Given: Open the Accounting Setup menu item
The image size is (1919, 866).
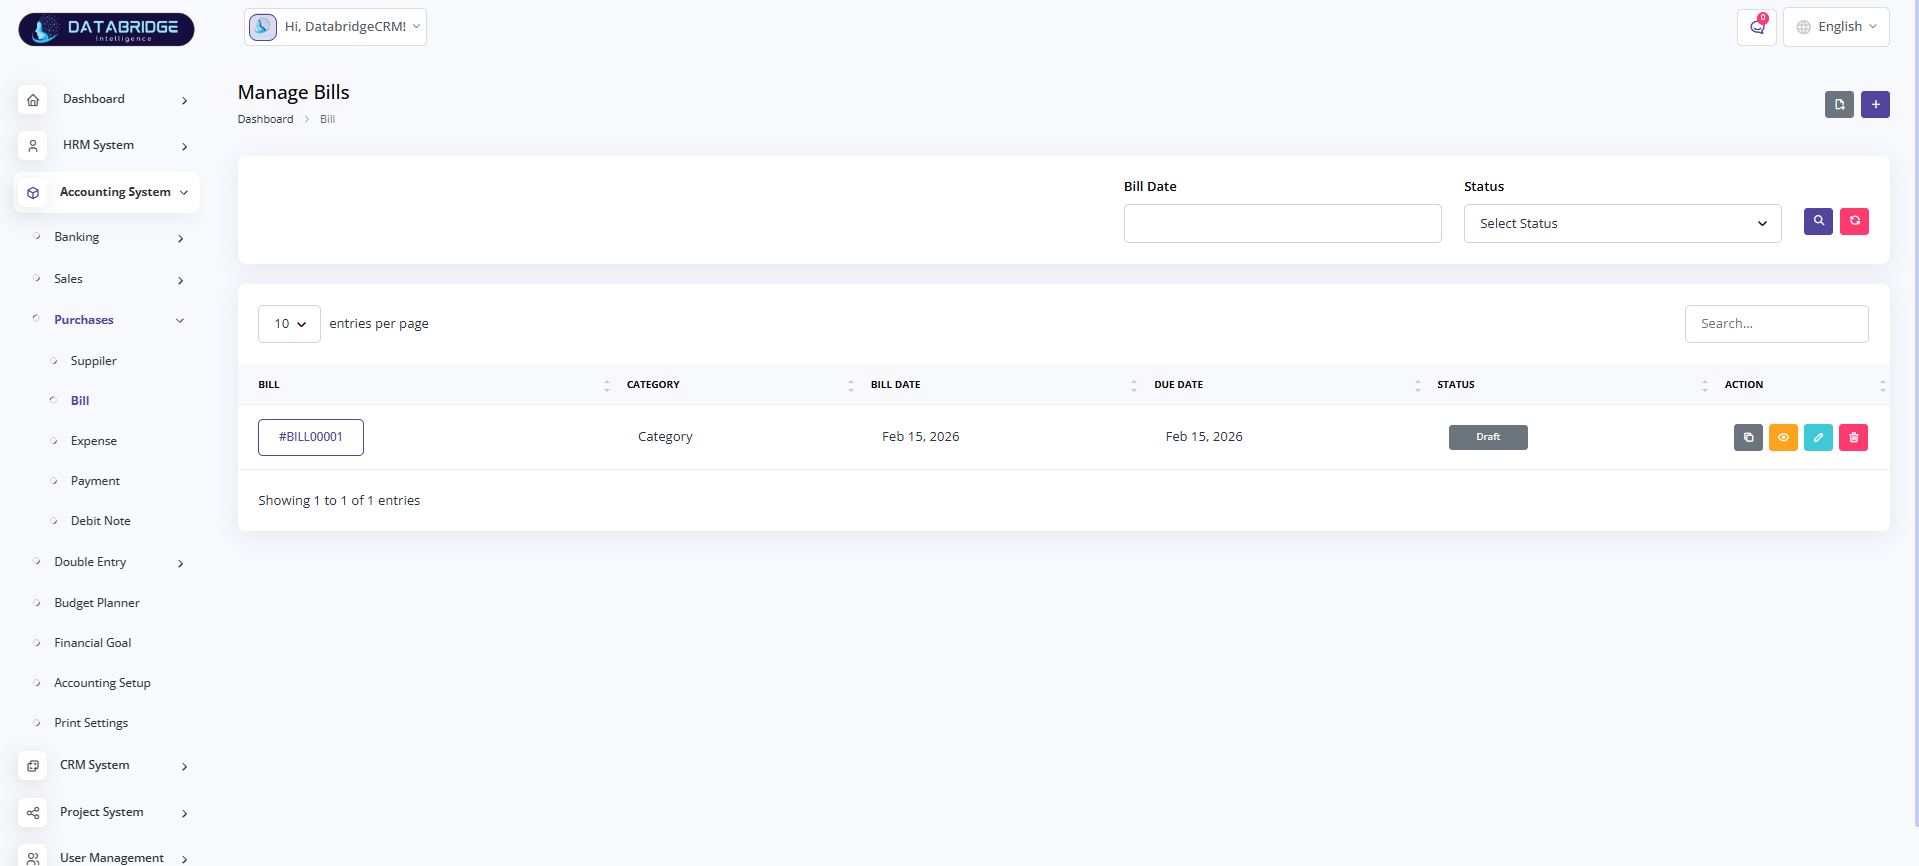Looking at the screenshot, I should (x=102, y=683).
